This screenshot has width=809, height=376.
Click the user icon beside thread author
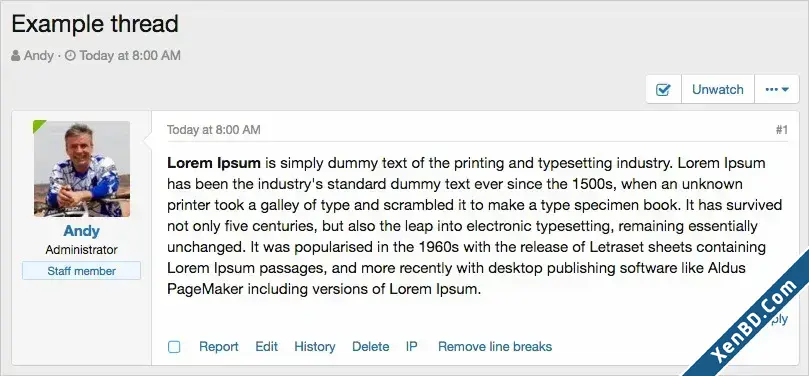[16, 56]
